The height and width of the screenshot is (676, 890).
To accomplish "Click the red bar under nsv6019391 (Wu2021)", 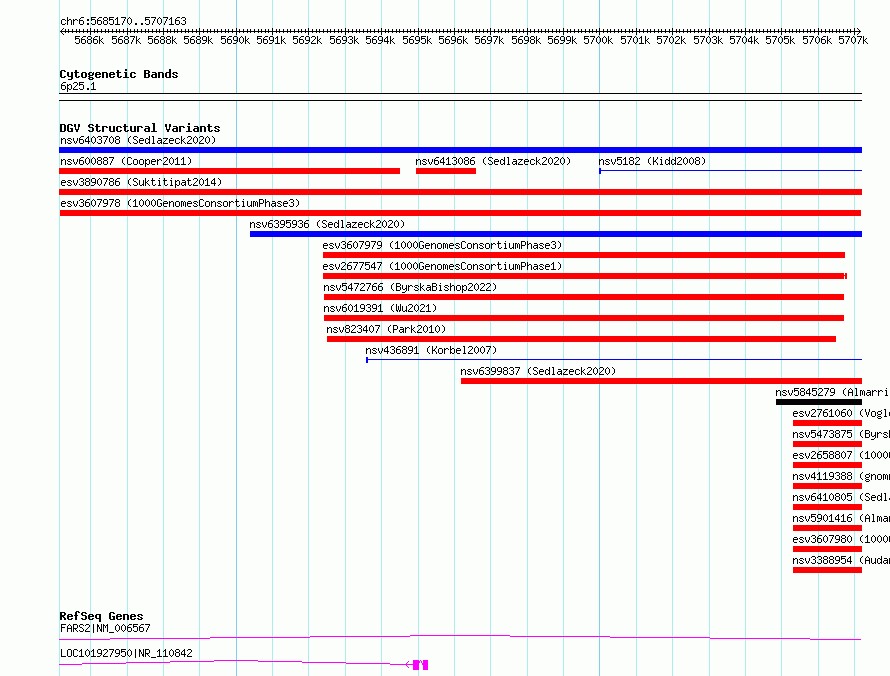I will tap(583, 318).
